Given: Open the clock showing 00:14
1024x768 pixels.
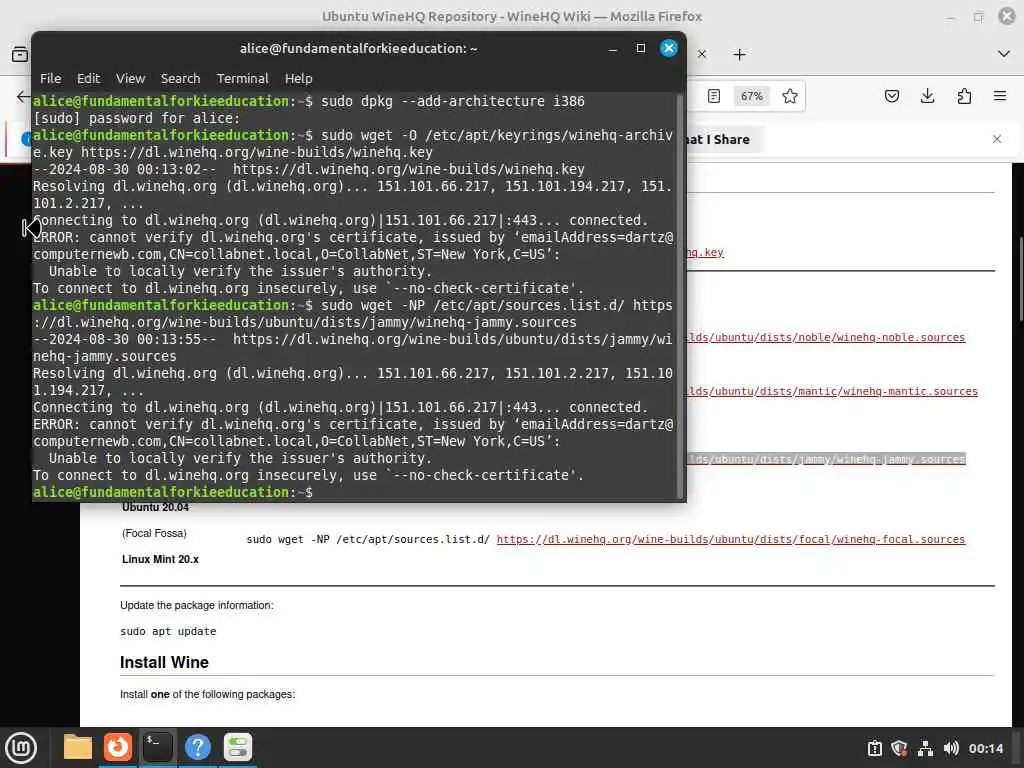Looking at the screenshot, I should tap(985, 748).
